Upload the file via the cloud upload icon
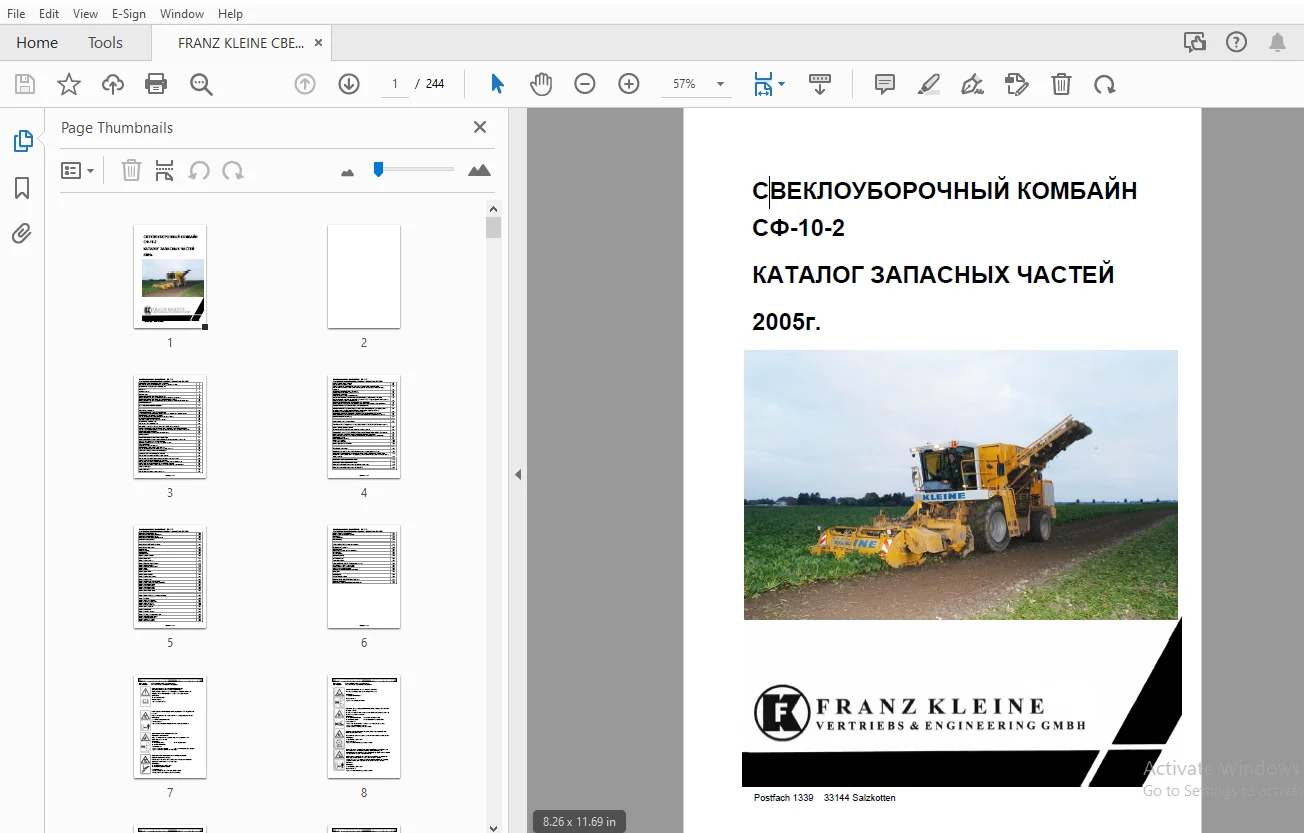The image size is (1304, 833). coord(113,84)
